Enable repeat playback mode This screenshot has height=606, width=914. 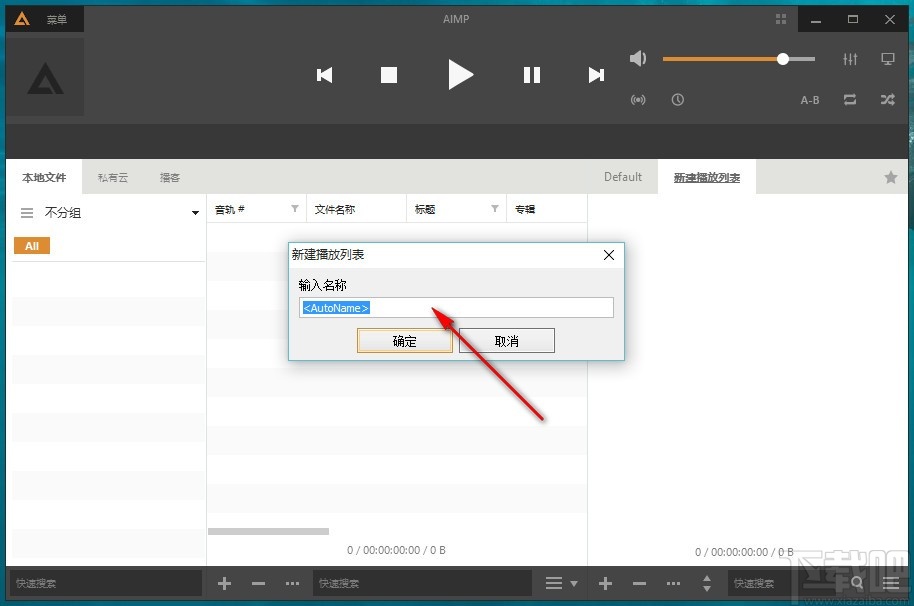point(850,100)
